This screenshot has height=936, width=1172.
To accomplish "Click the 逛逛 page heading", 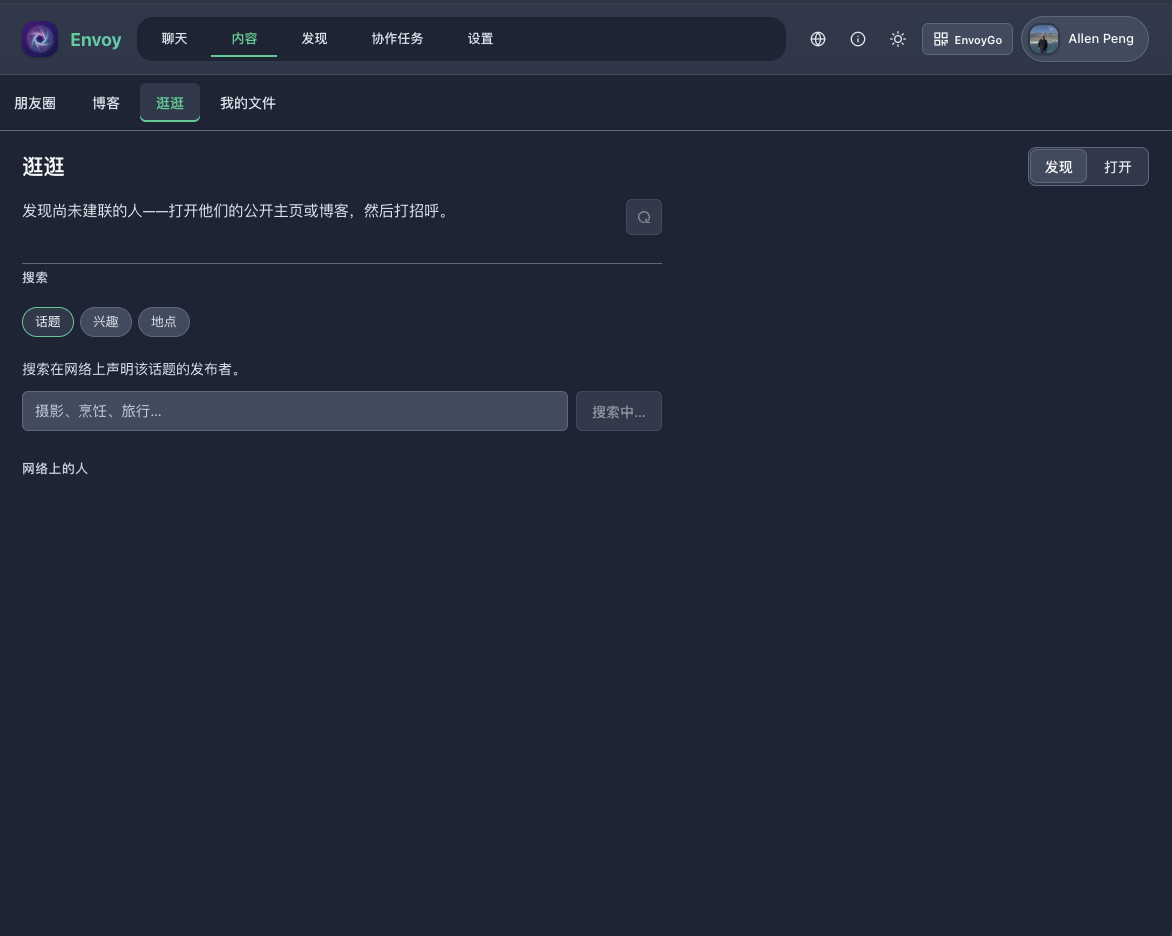I will point(43,167).
